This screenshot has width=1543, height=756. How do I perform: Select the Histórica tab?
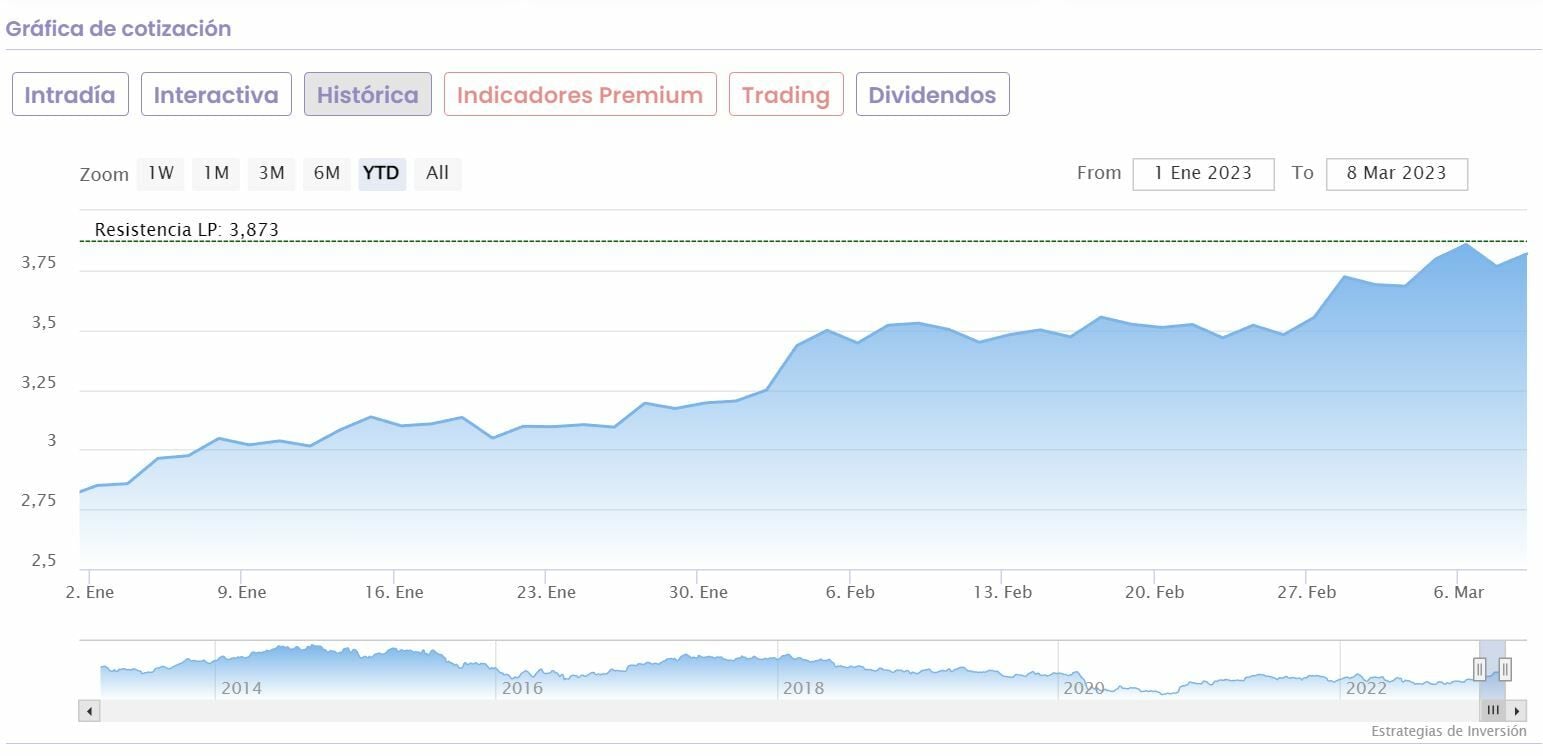pos(367,95)
